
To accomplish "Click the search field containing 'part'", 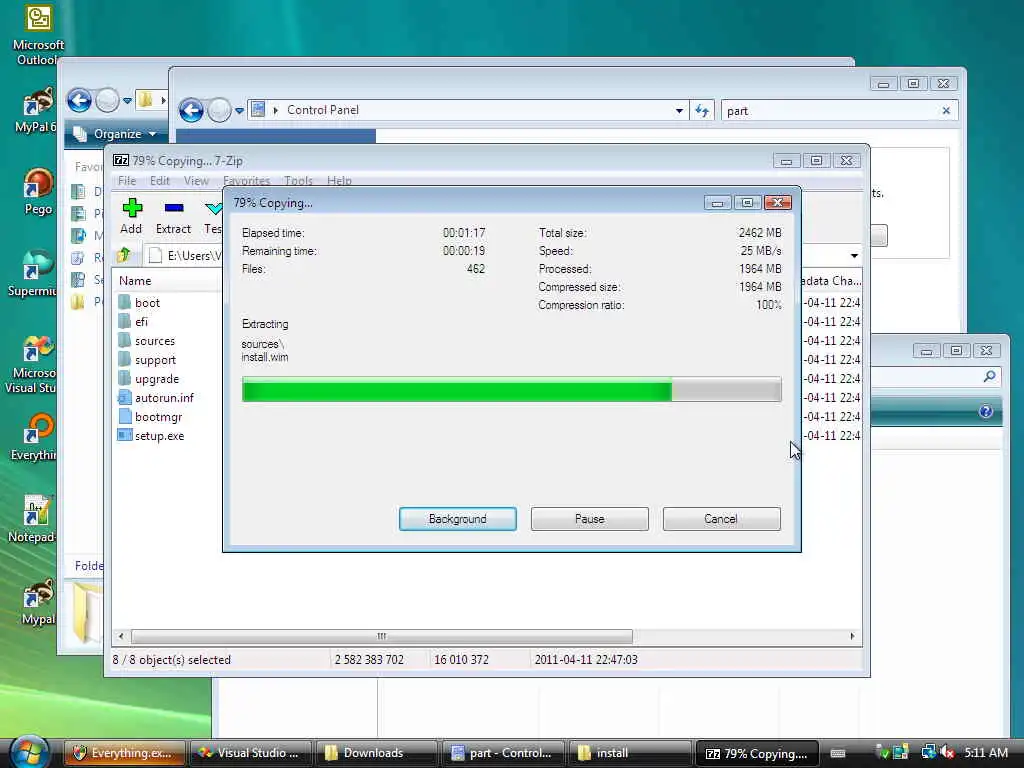I will point(831,110).
